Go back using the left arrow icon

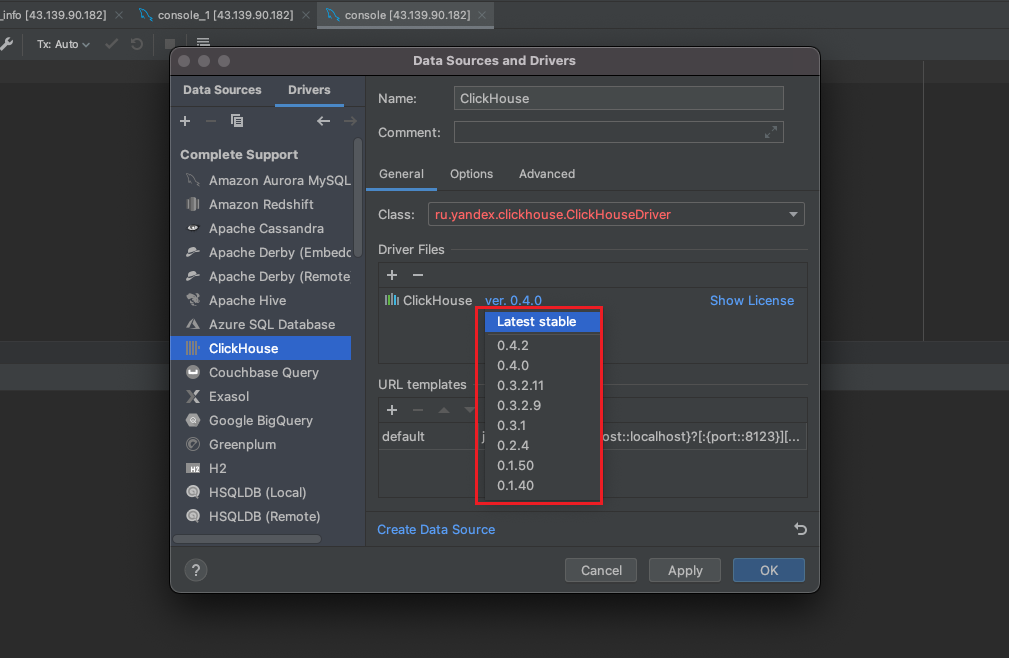pos(323,121)
